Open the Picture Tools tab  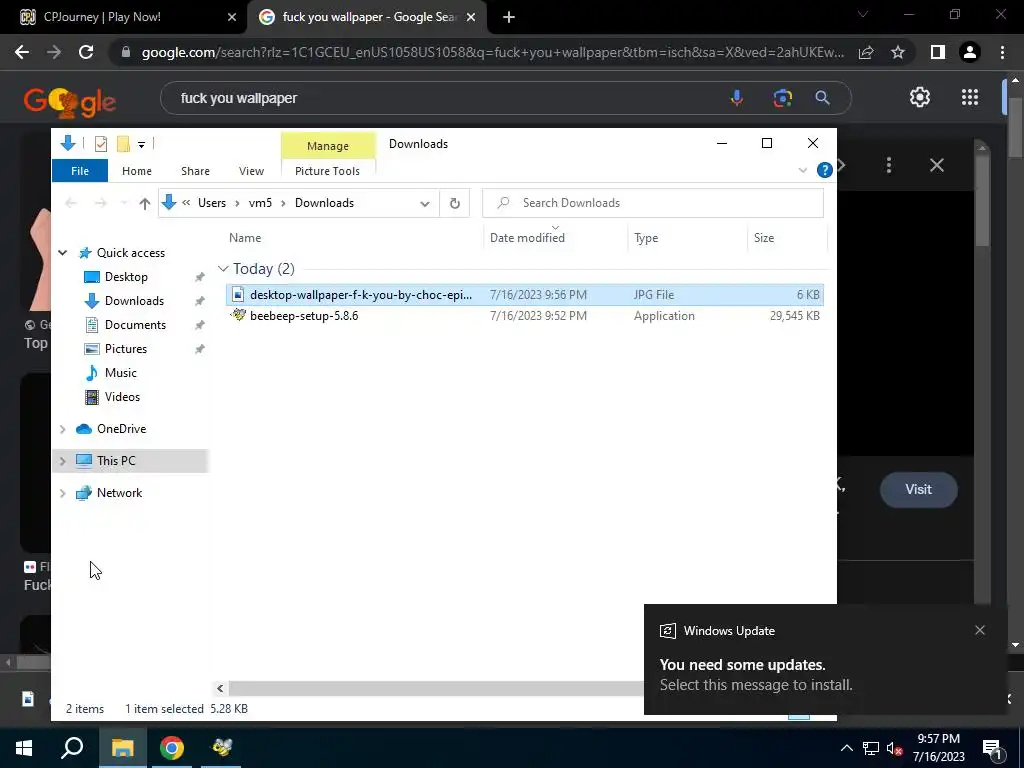click(327, 171)
